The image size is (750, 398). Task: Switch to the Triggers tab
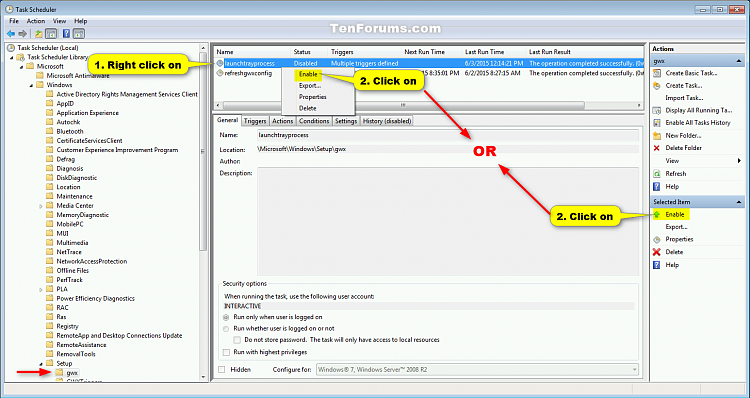tap(255, 121)
